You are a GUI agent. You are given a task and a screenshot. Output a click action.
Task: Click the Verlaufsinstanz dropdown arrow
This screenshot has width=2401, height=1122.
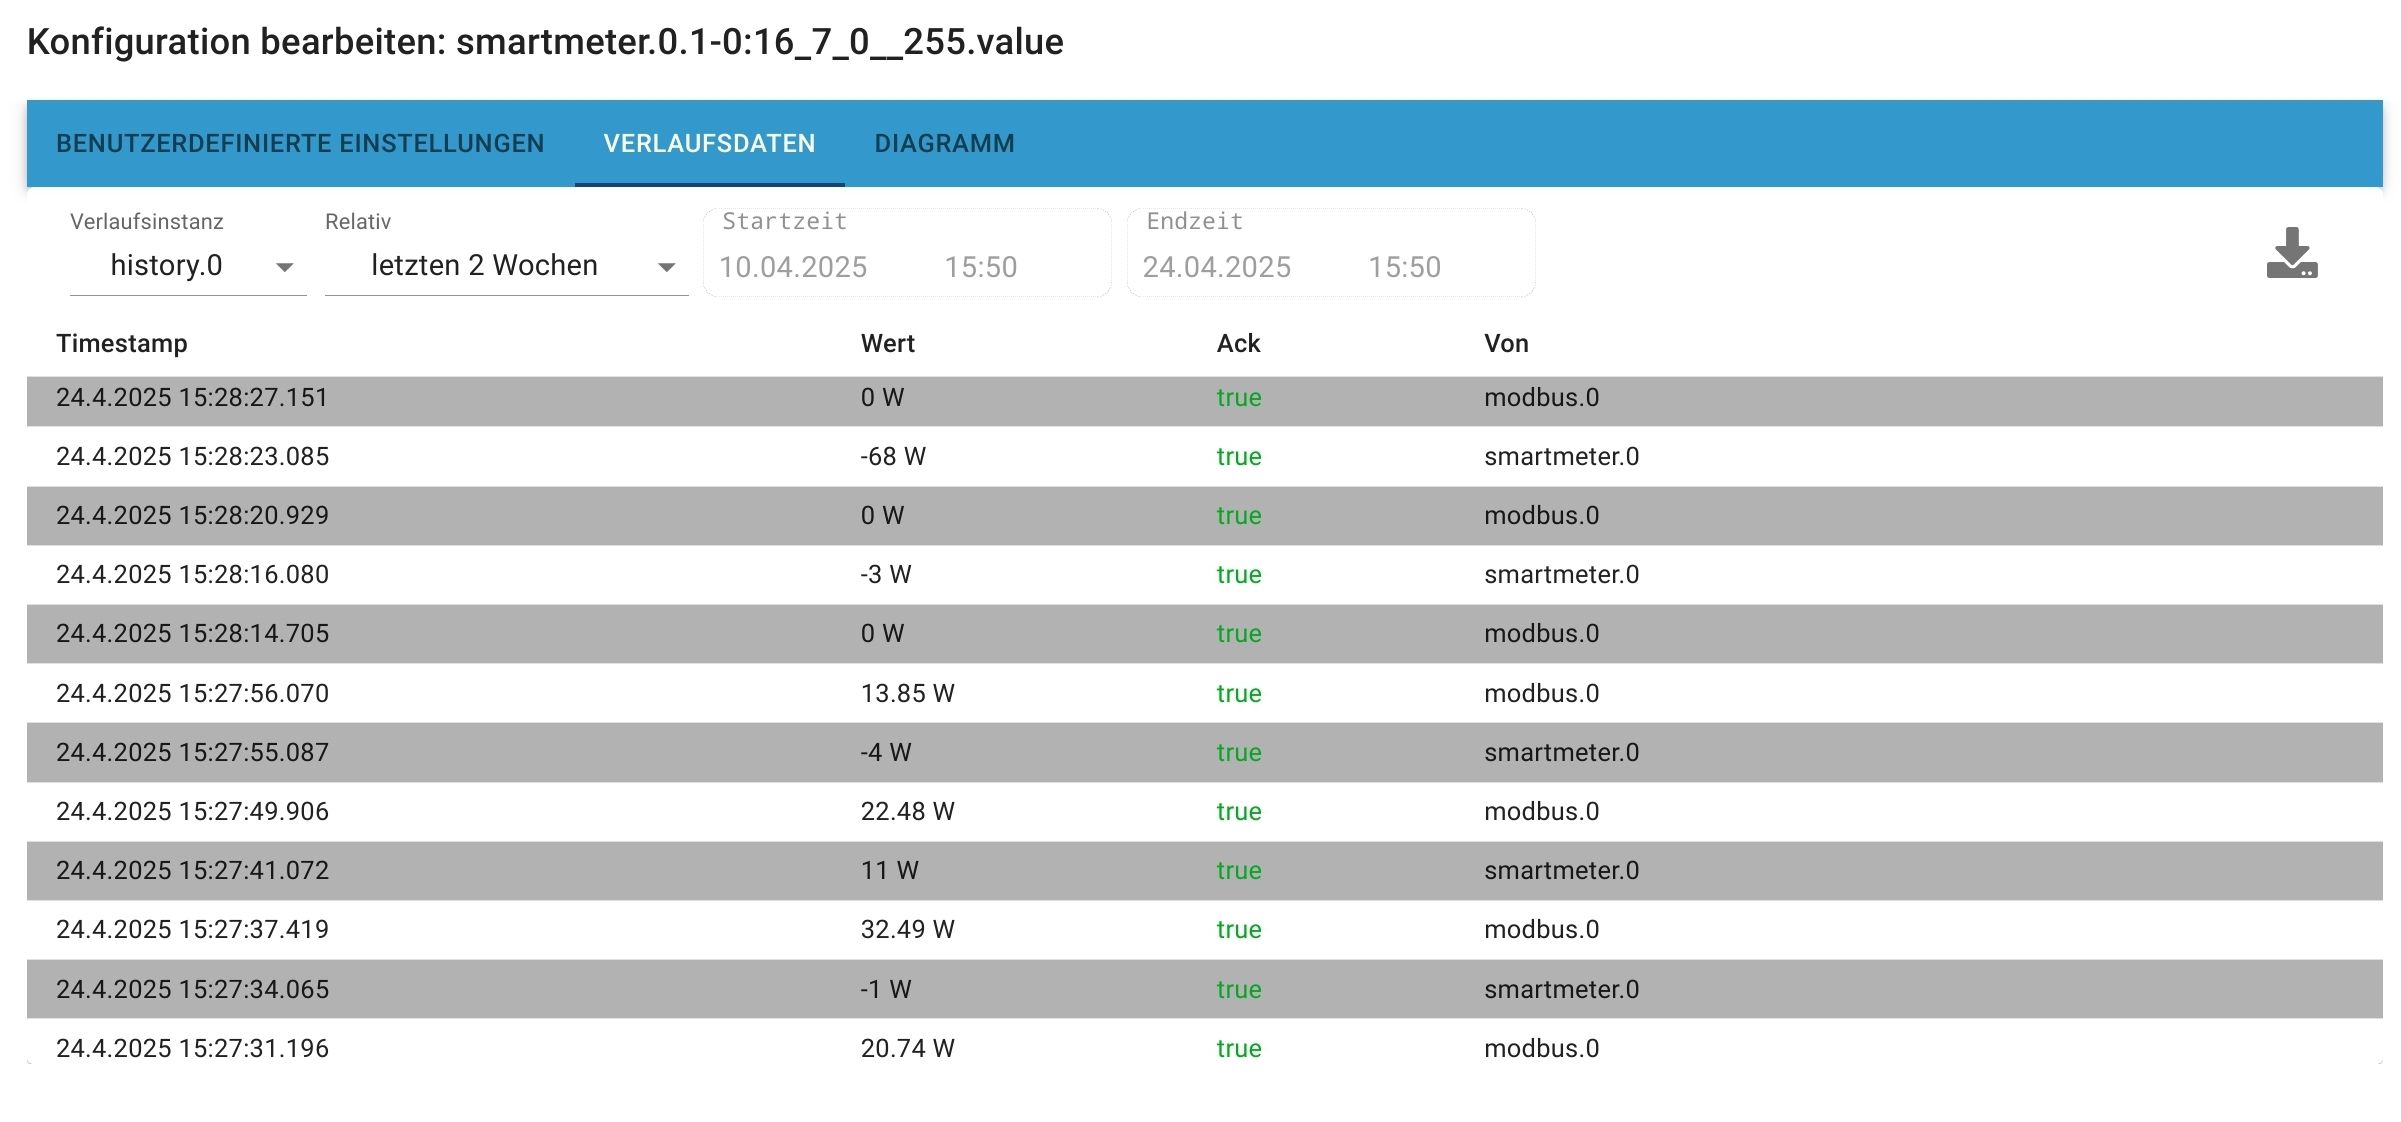284,267
